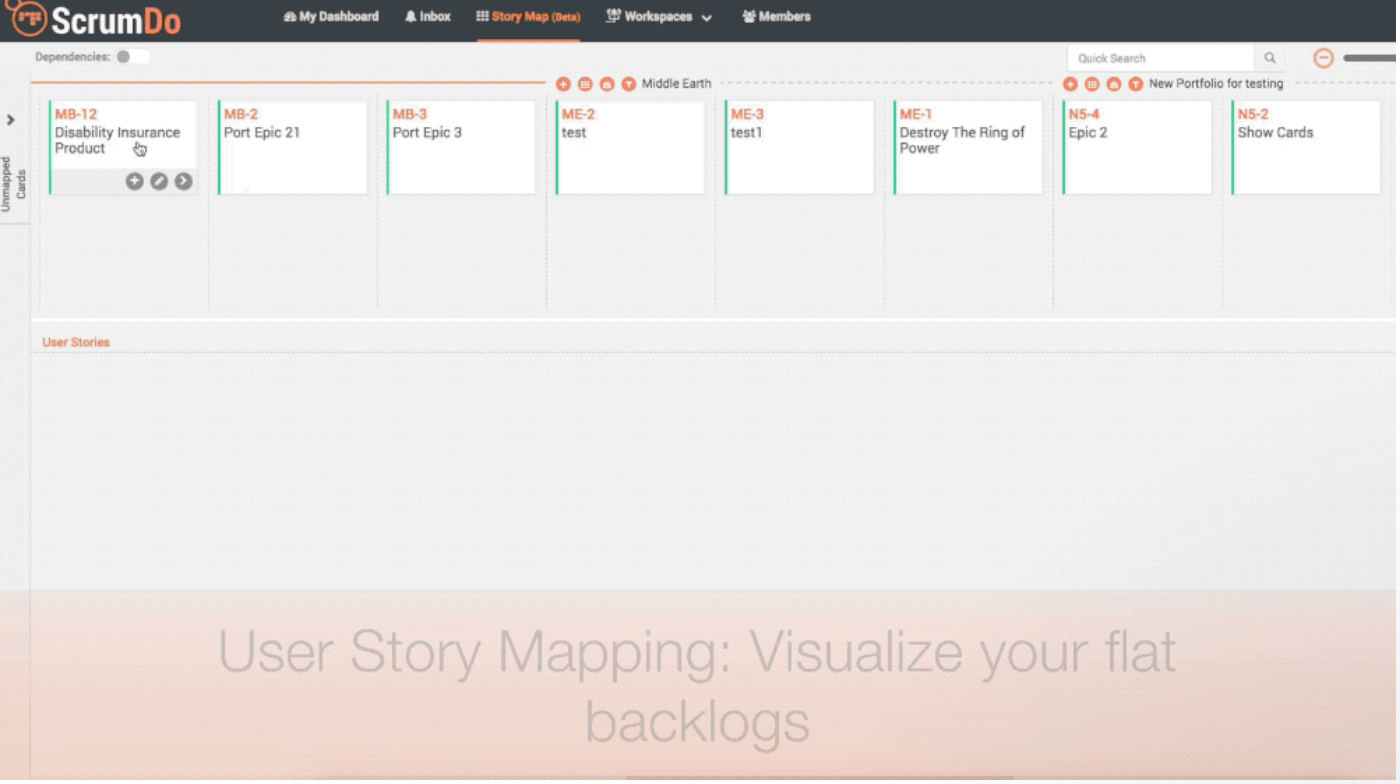Image resolution: width=1400 pixels, height=784 pixels.
Task: Add a card to Middle Earth workspace
Action: [564, 85]
